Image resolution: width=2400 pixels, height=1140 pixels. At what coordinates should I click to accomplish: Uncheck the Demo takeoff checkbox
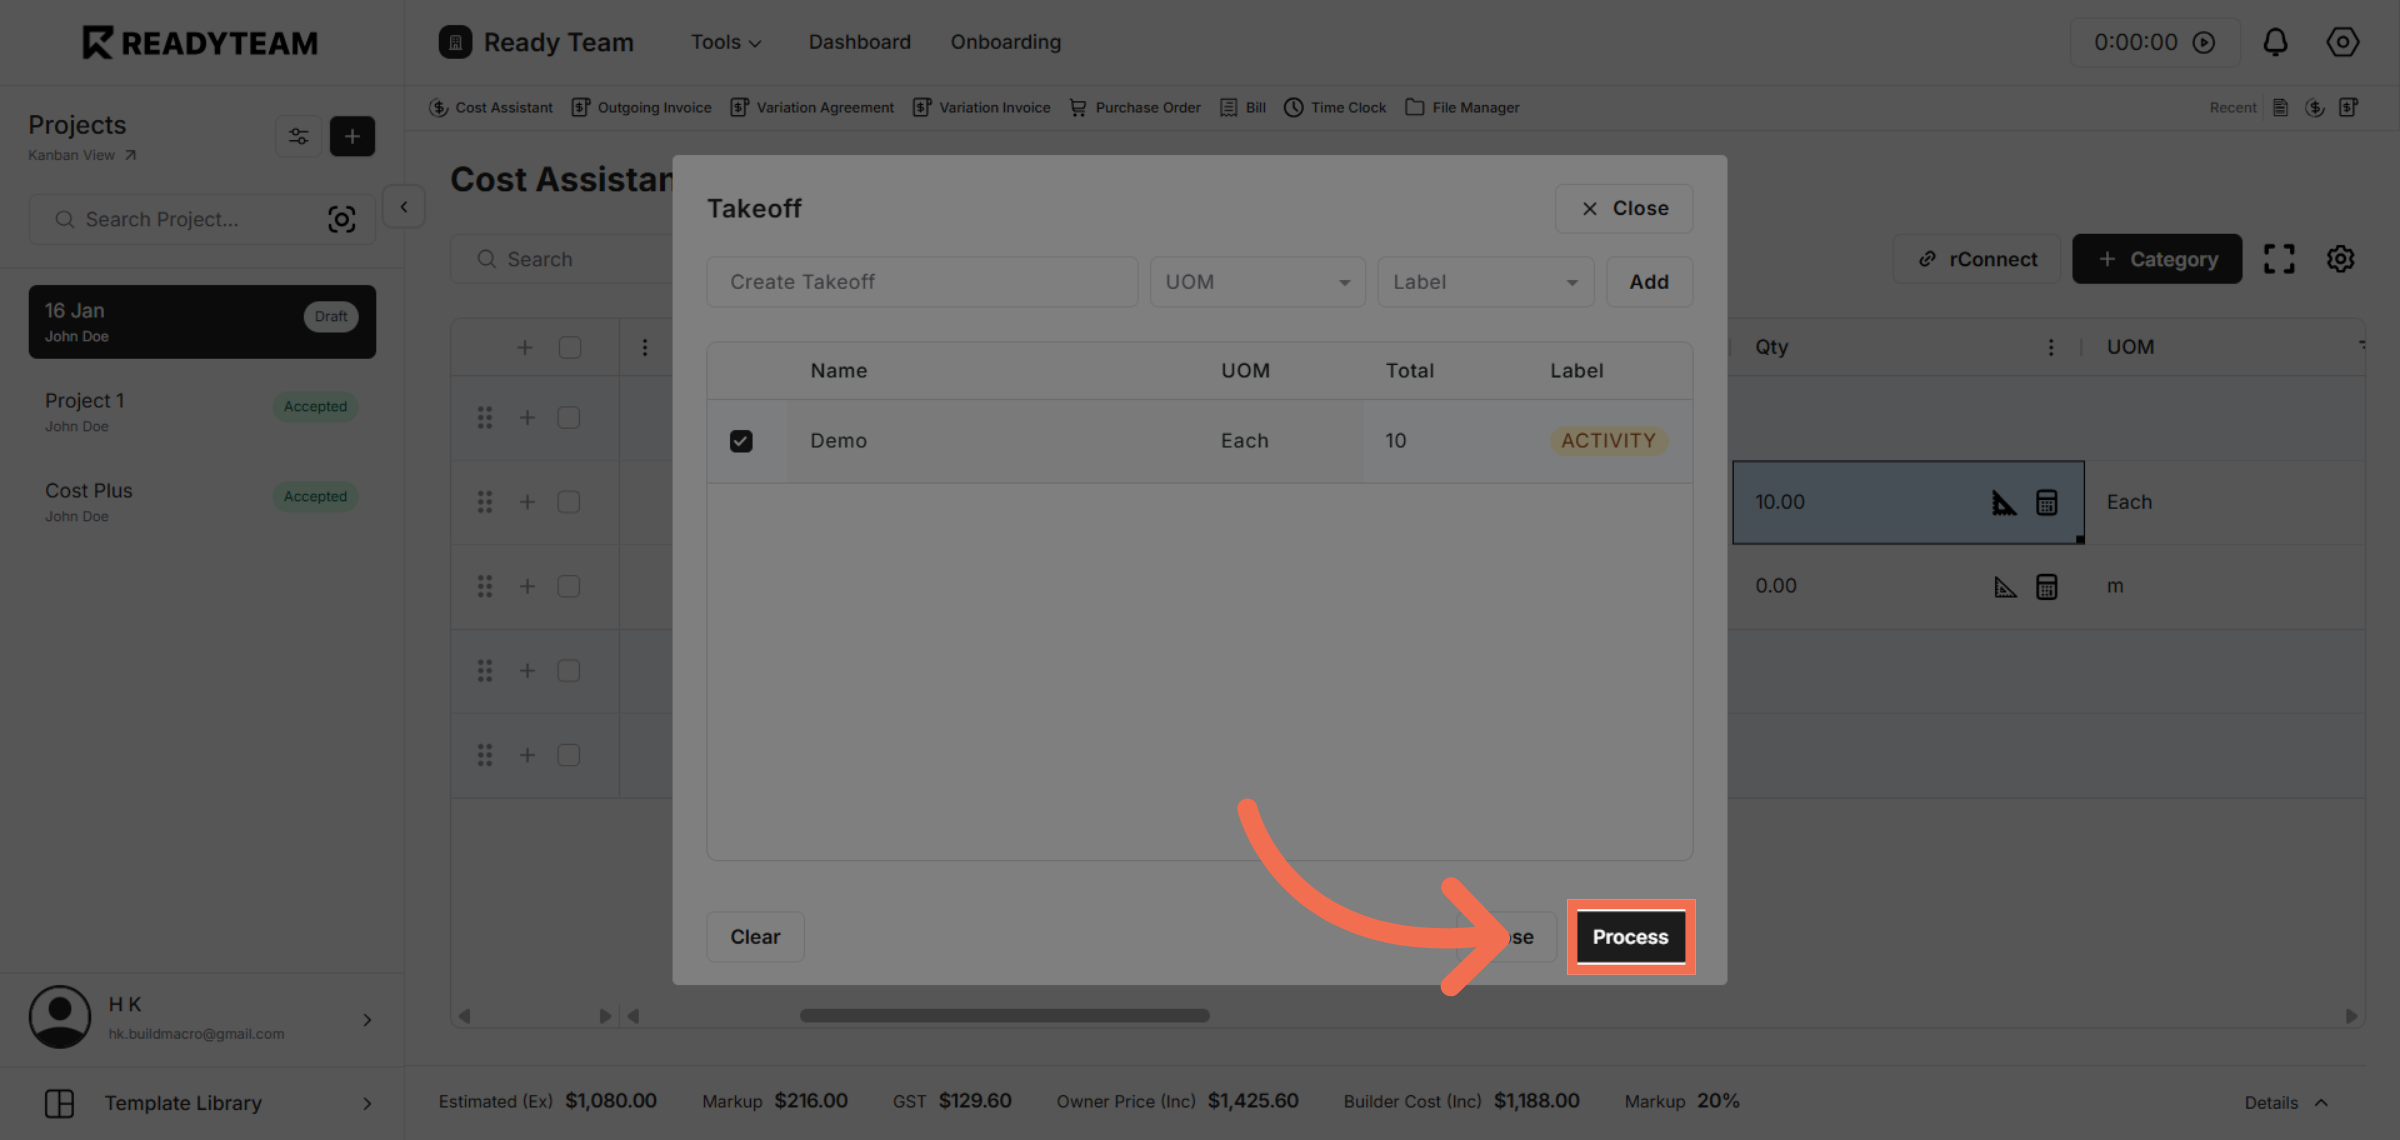click(741, 441)
